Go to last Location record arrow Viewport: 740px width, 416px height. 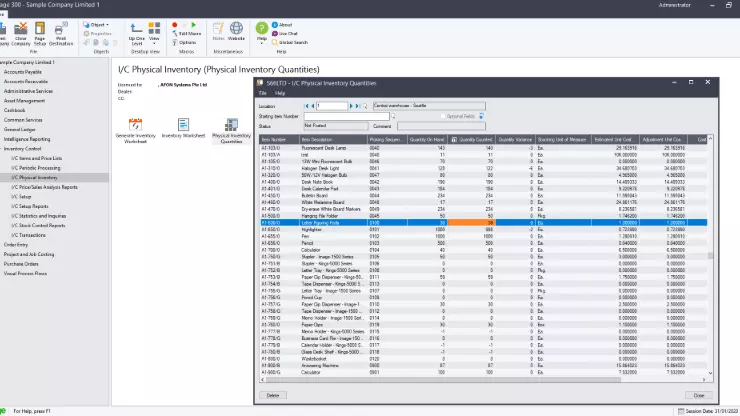(x=357, y=106)
